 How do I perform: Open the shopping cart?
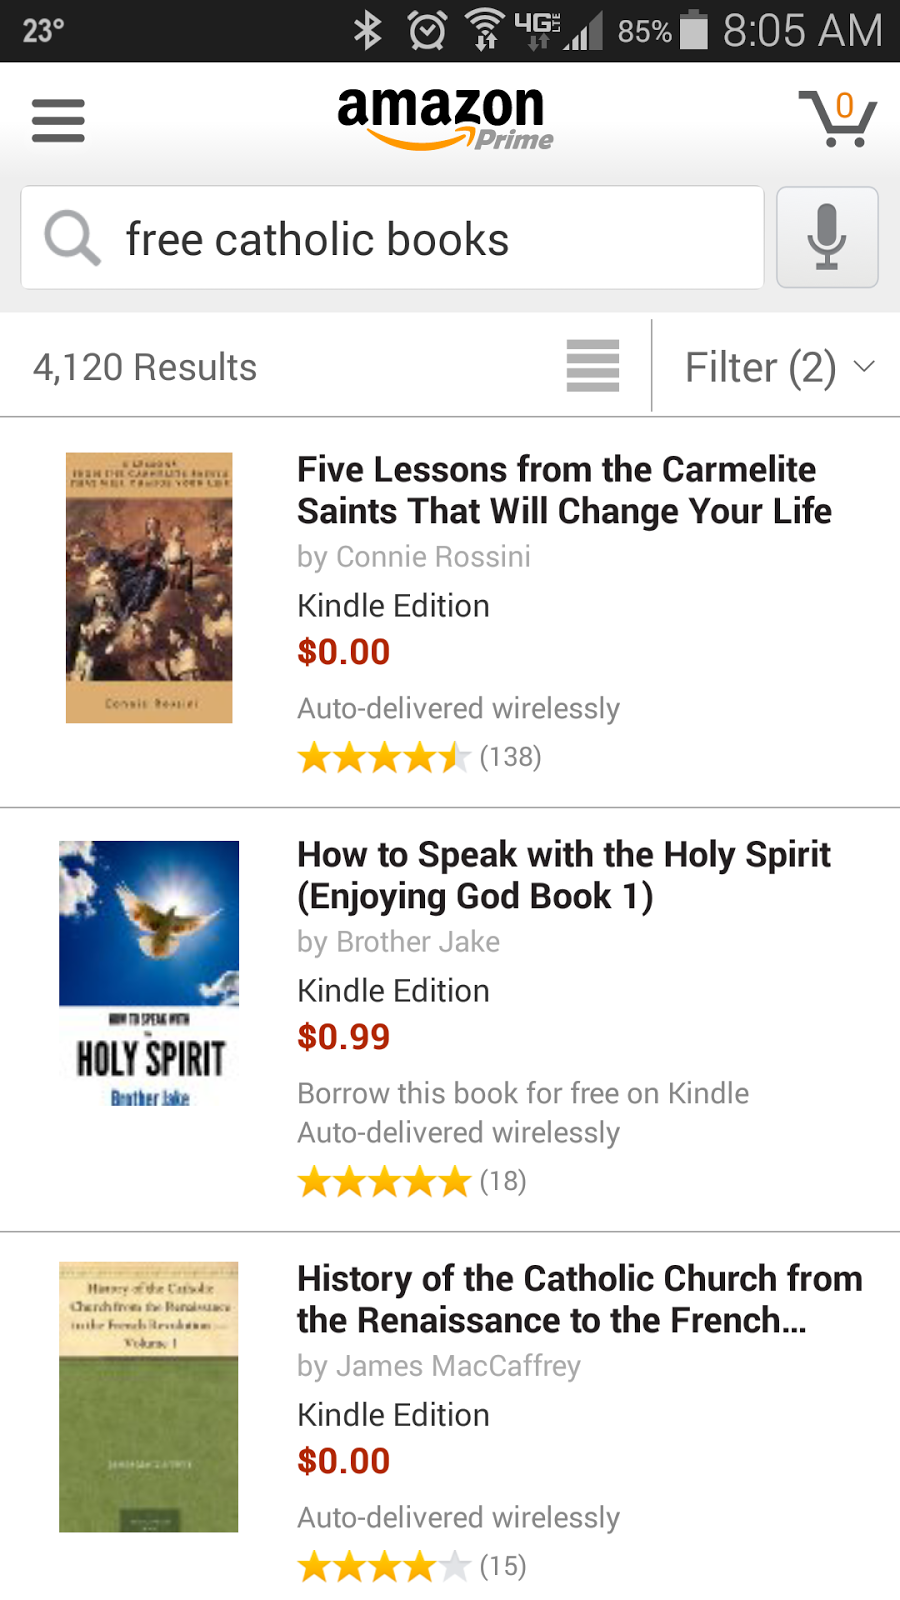click(838, 118)
